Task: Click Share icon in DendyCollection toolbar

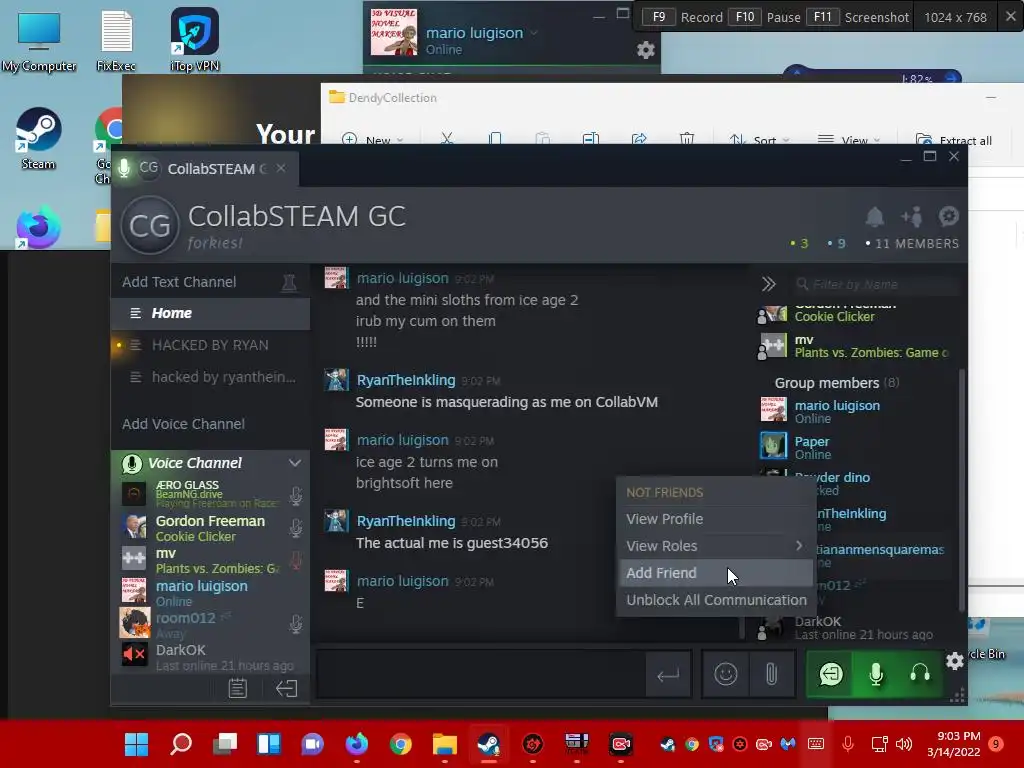Action: [x=639, y=138]
